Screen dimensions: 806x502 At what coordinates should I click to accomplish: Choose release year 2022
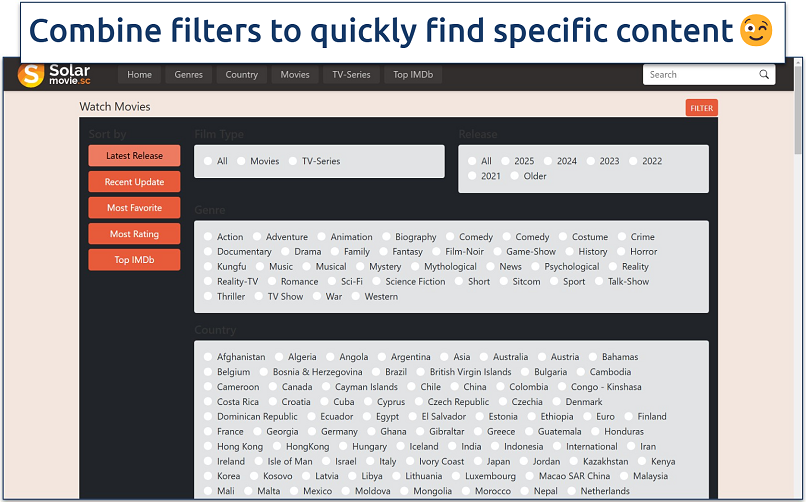pyautogui.click(x=633, y=161)
